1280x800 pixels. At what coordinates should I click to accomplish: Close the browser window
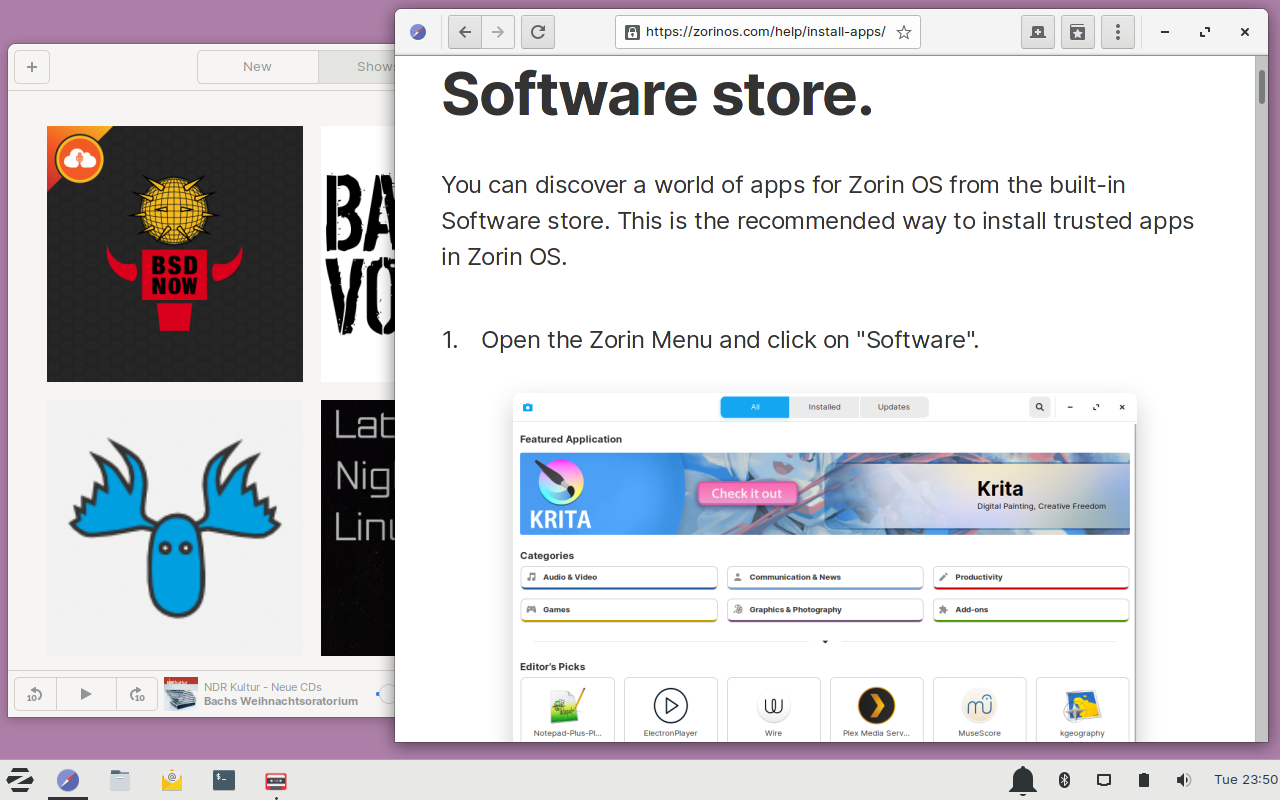pos(1245,32)
